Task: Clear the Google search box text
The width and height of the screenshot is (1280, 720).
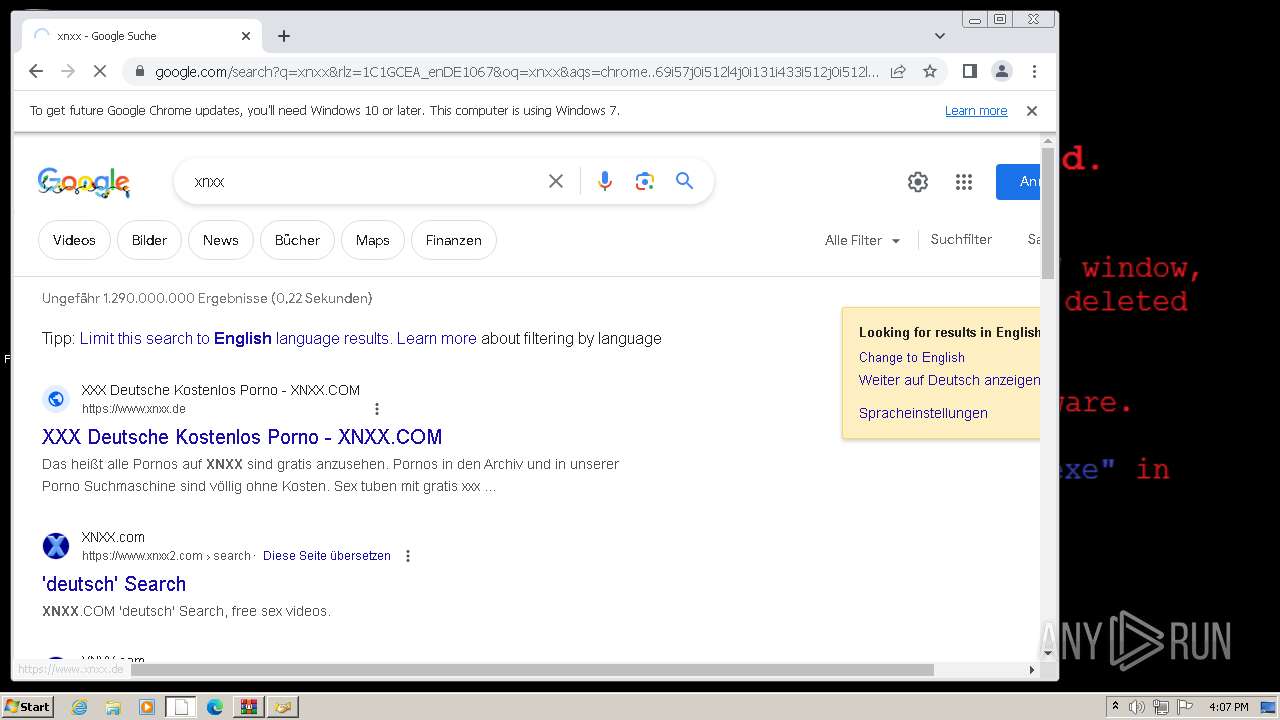Action: (556, 181)
